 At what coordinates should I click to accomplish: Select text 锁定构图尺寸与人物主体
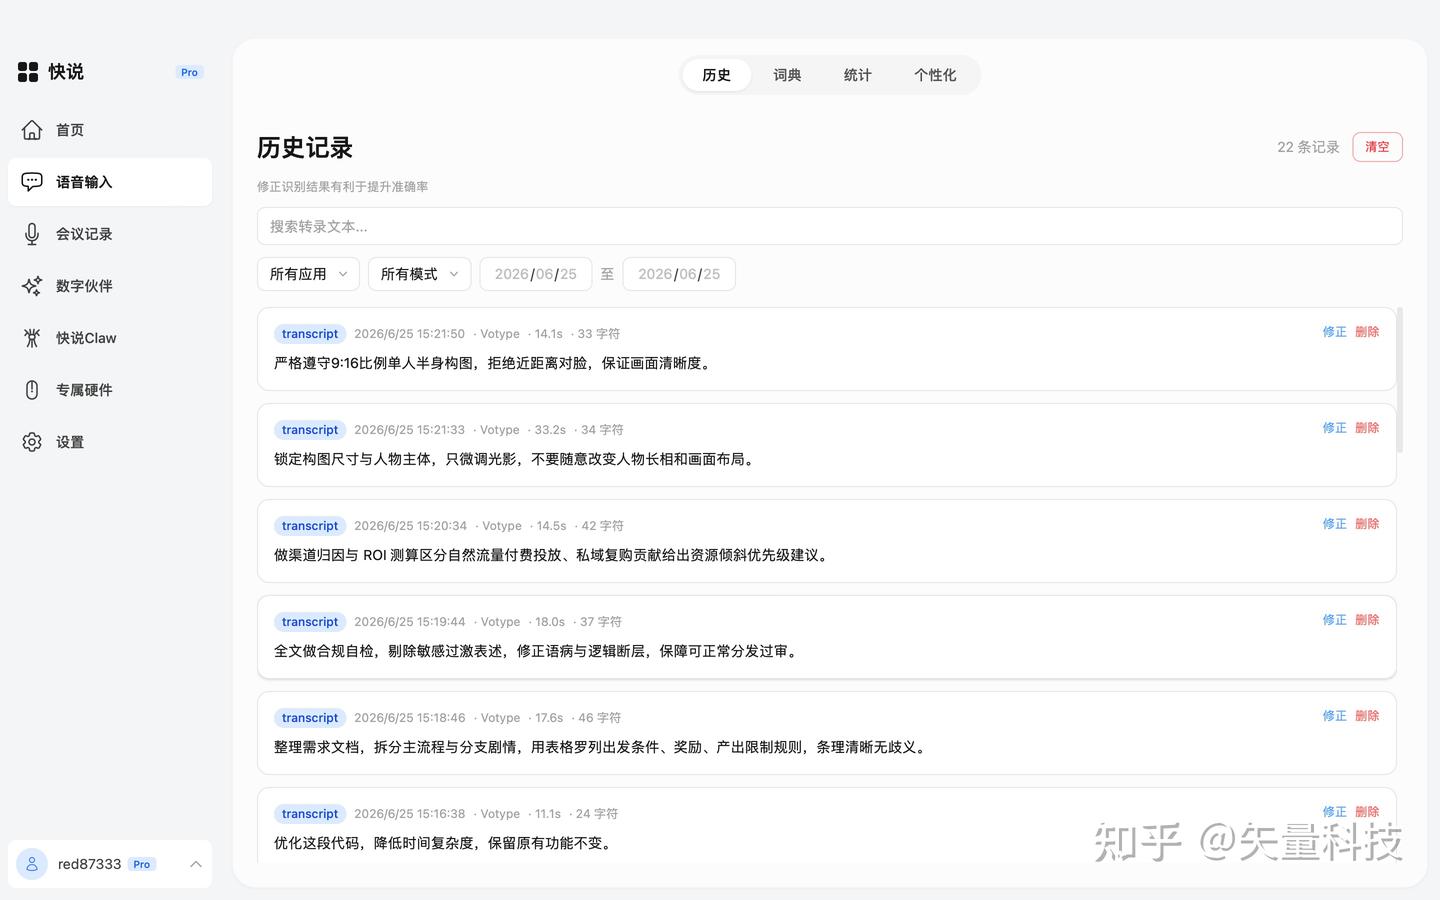pyautogui.click(x=352, y=459)
